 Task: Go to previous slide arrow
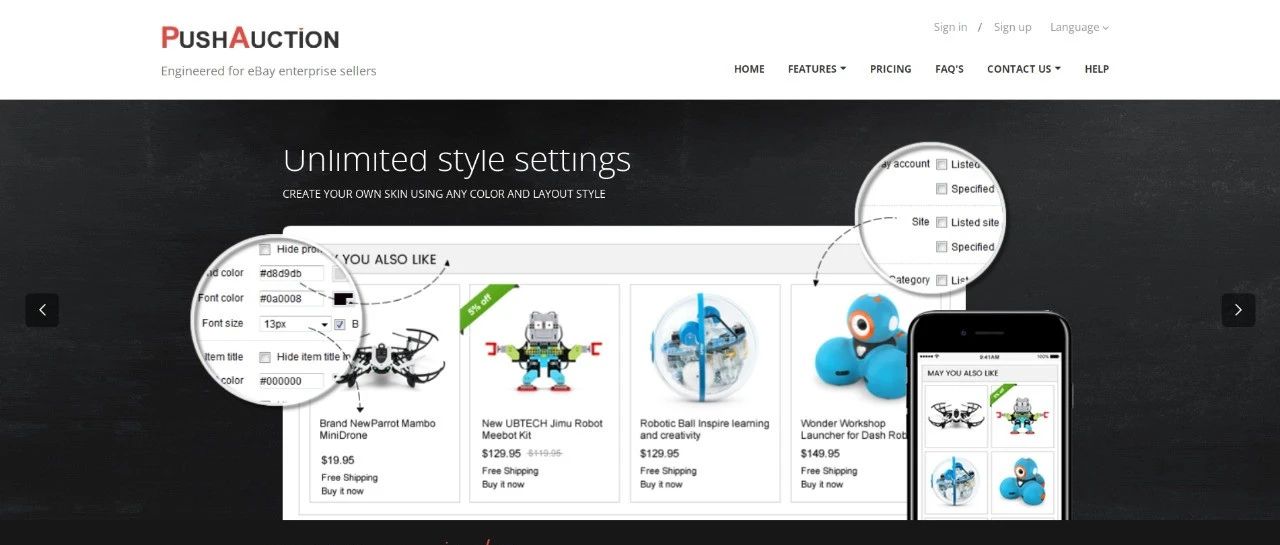42,310
